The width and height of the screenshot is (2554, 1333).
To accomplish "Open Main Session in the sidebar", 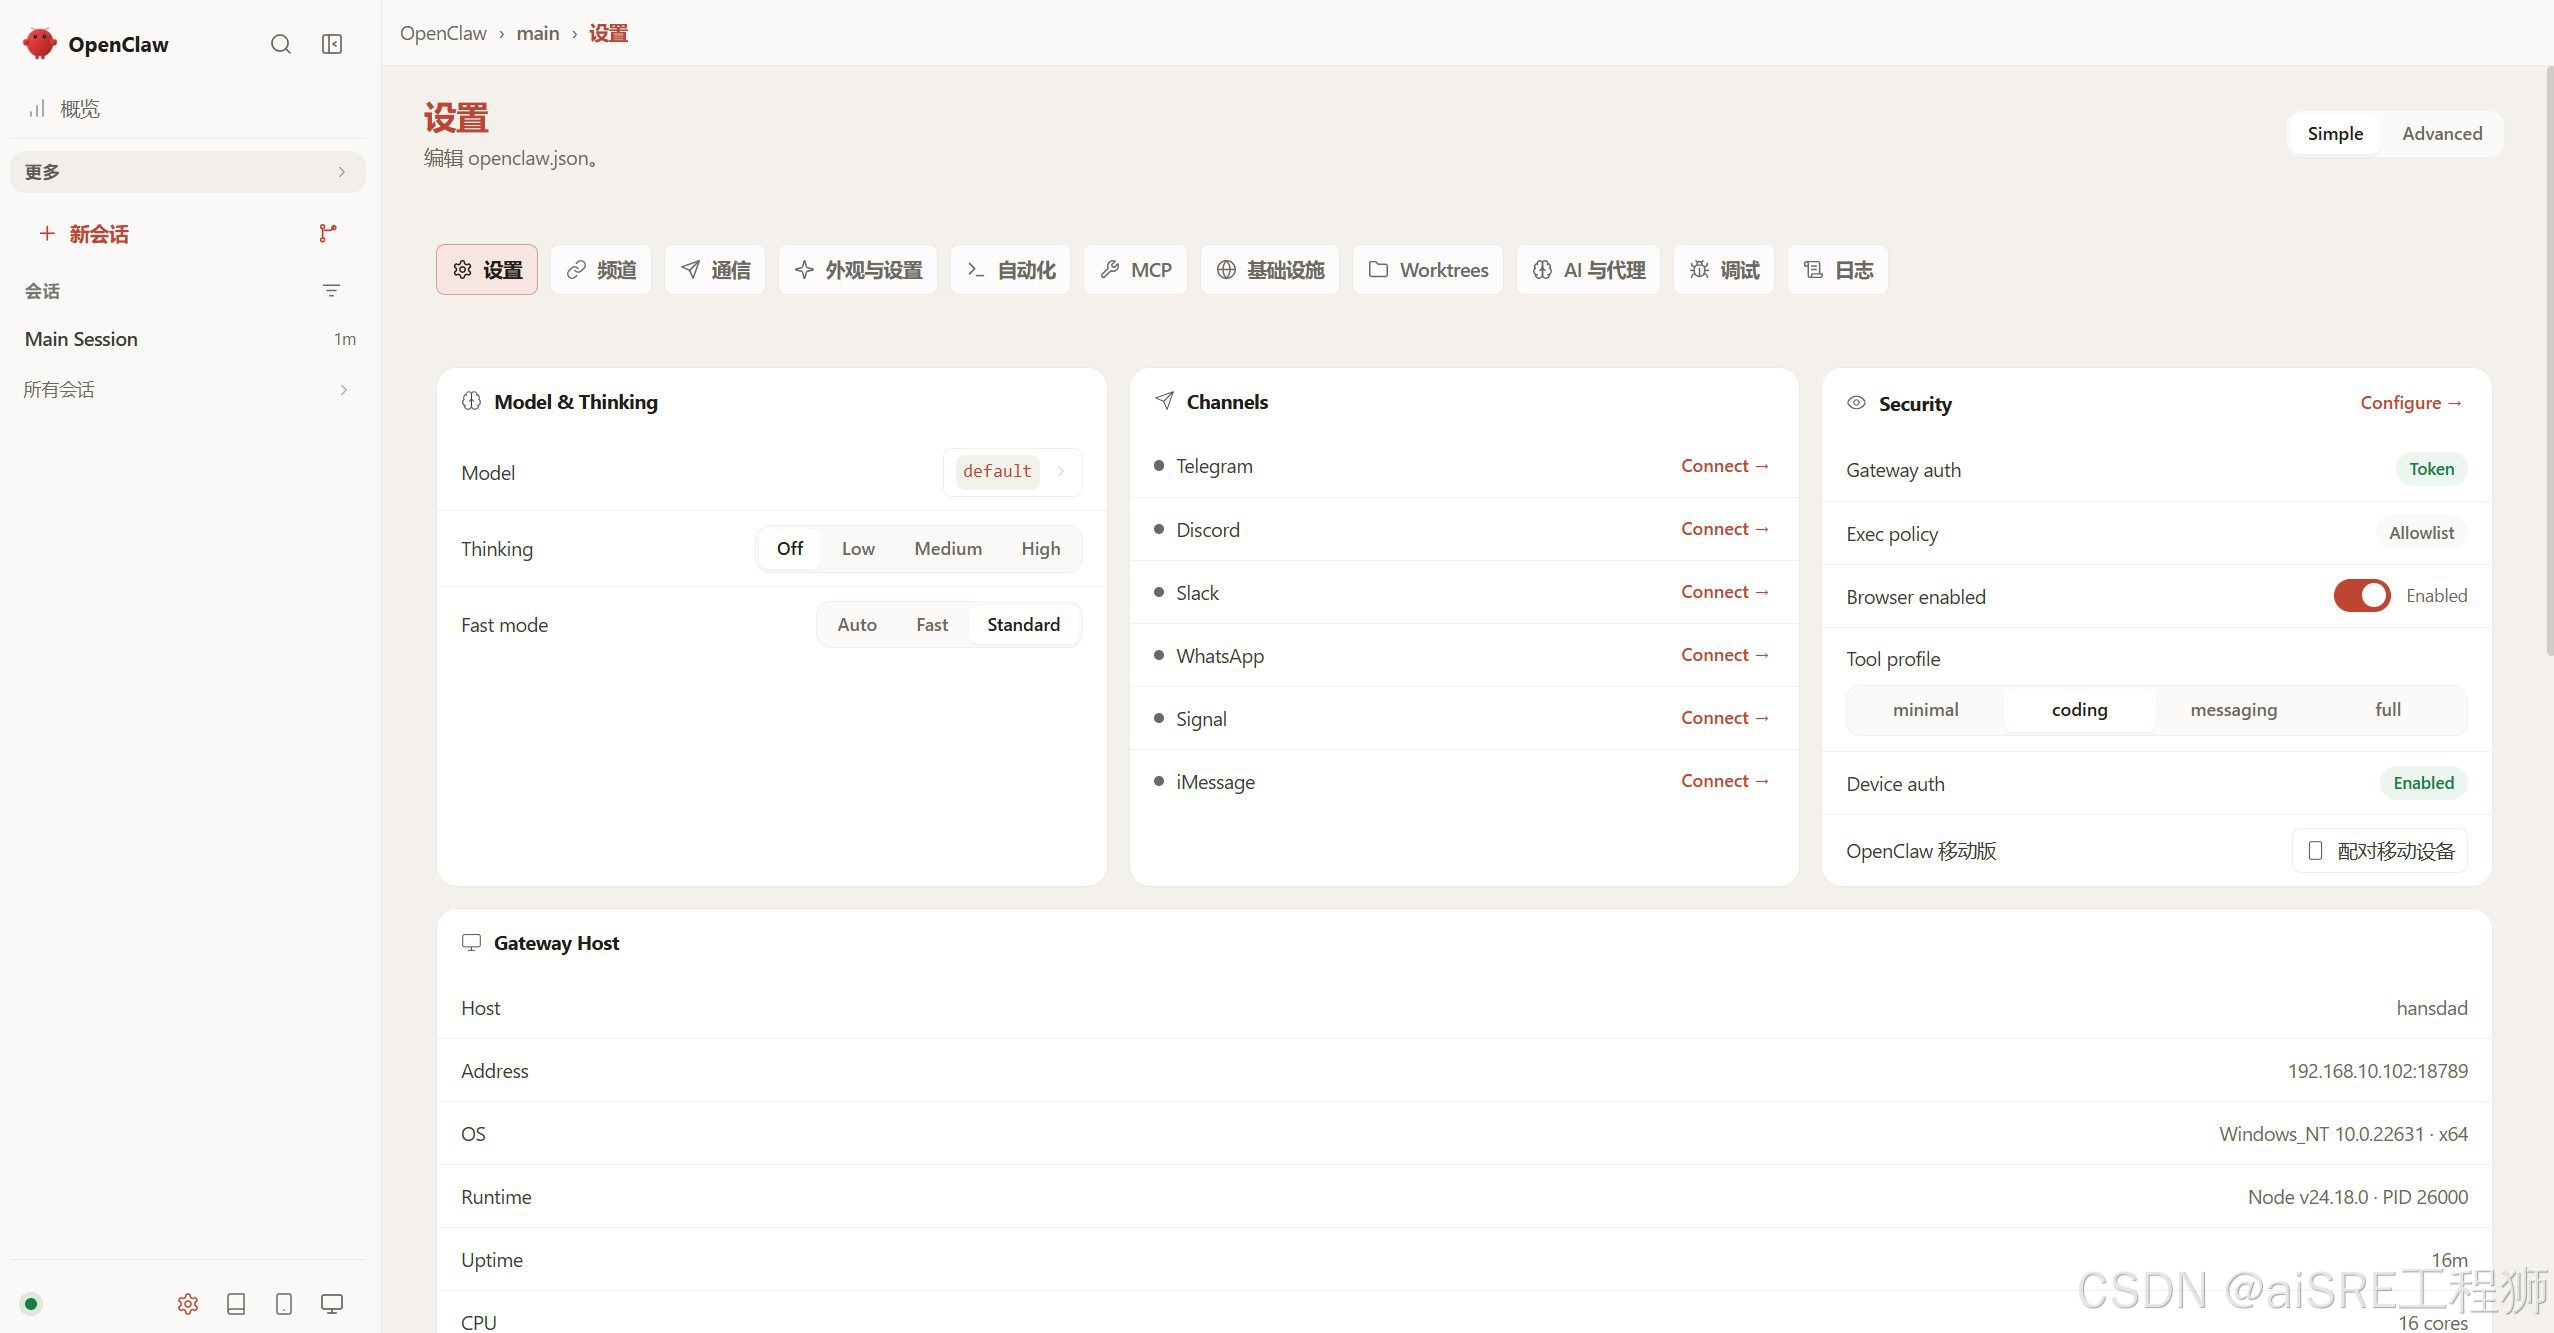I will (x=188, y=339).
